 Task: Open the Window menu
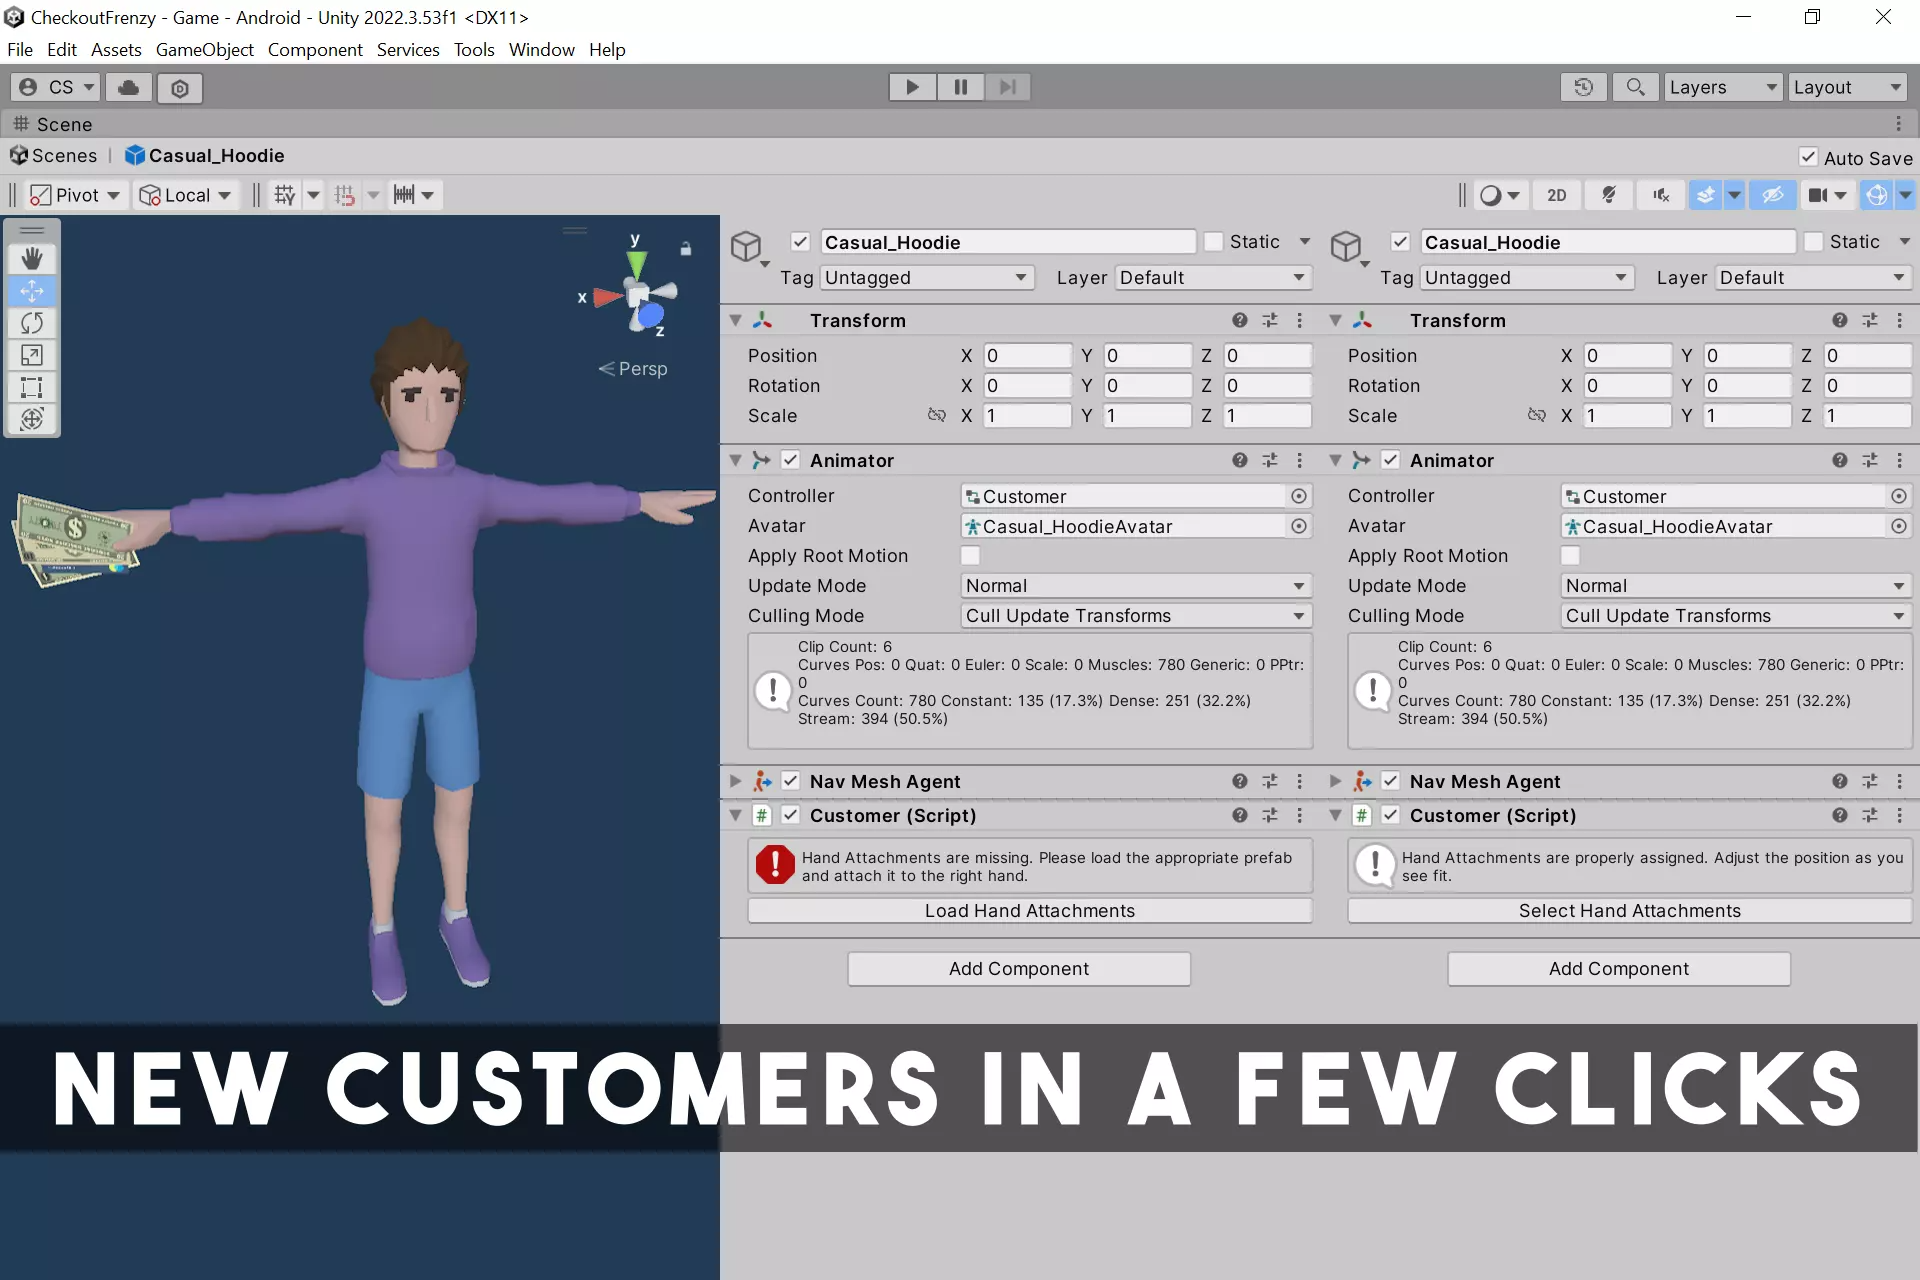pyautogui.click(x=541, y=50)
